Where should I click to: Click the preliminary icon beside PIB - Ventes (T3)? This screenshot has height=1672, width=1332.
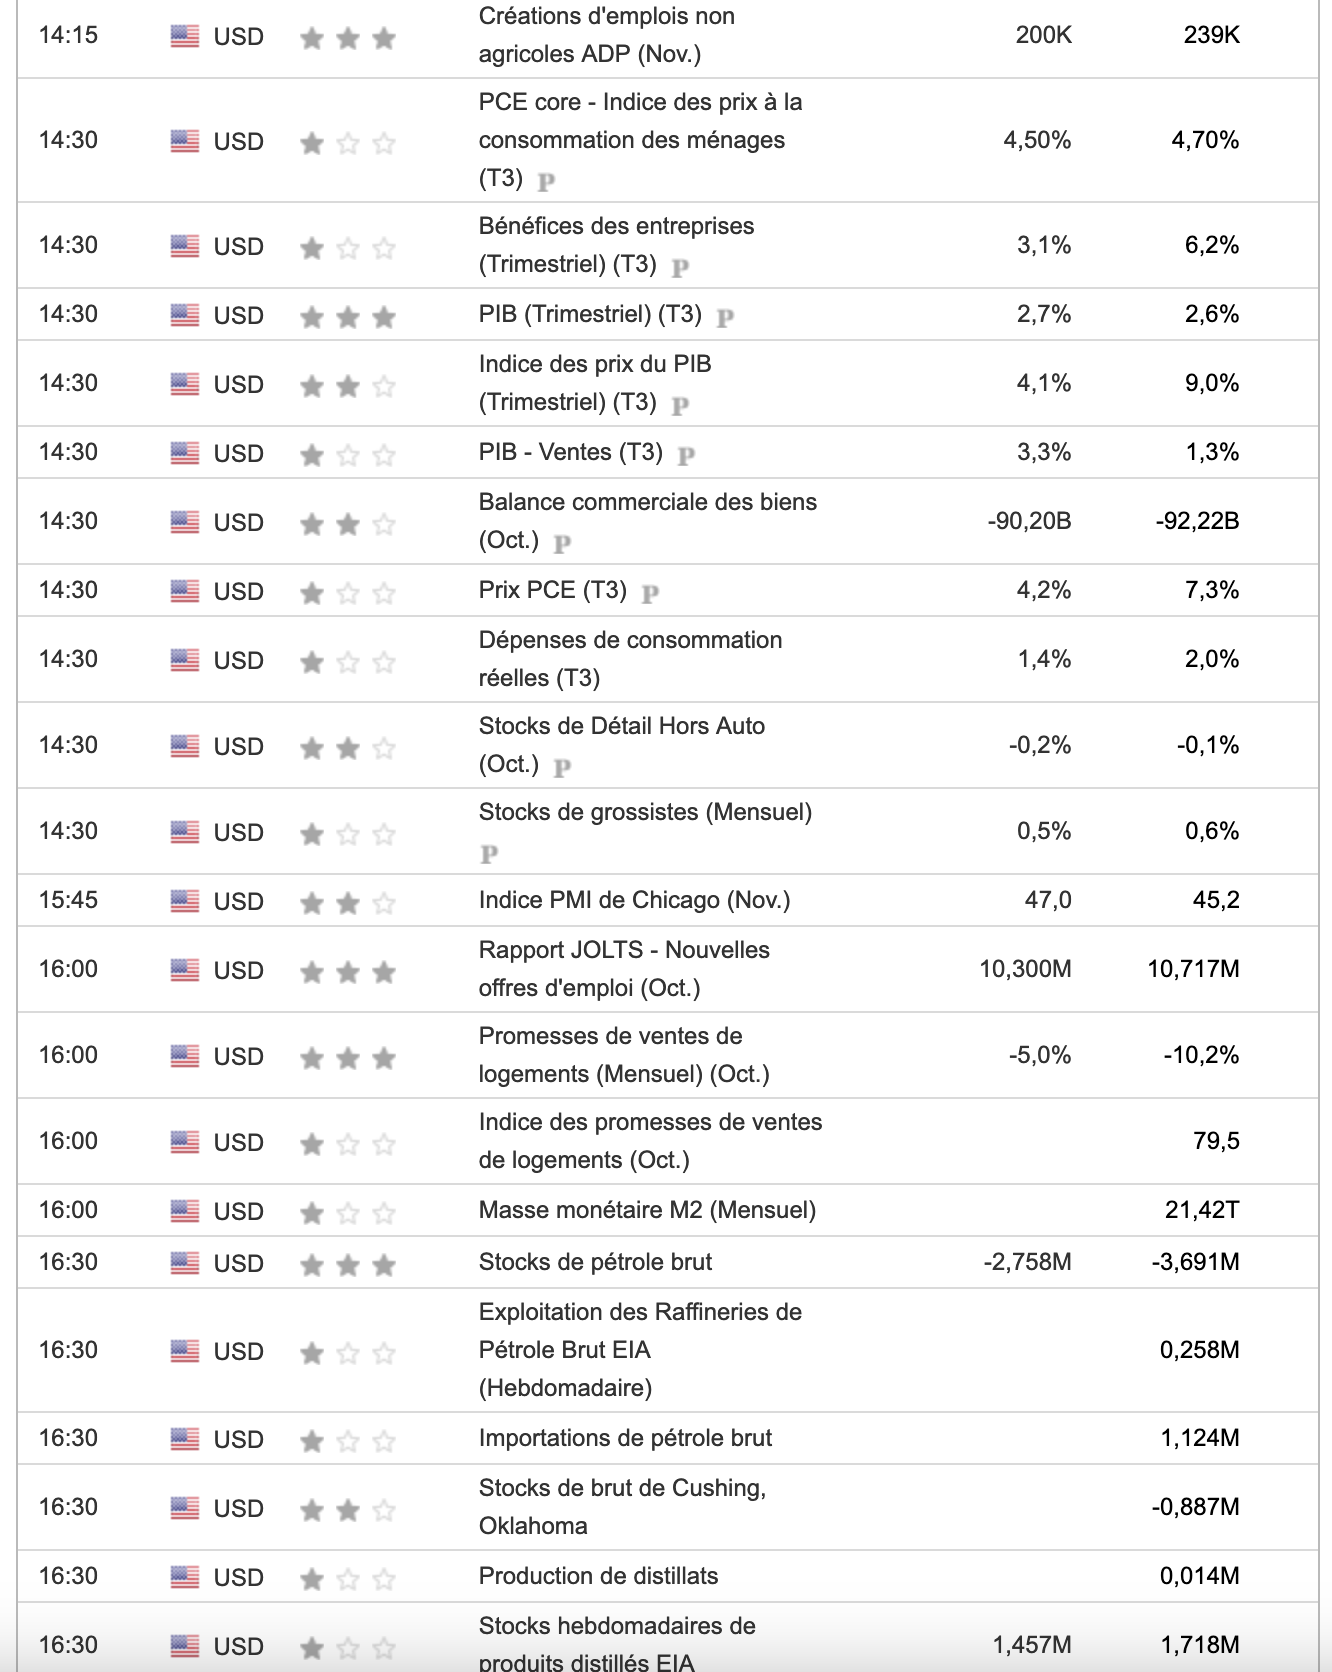point(686,455)
